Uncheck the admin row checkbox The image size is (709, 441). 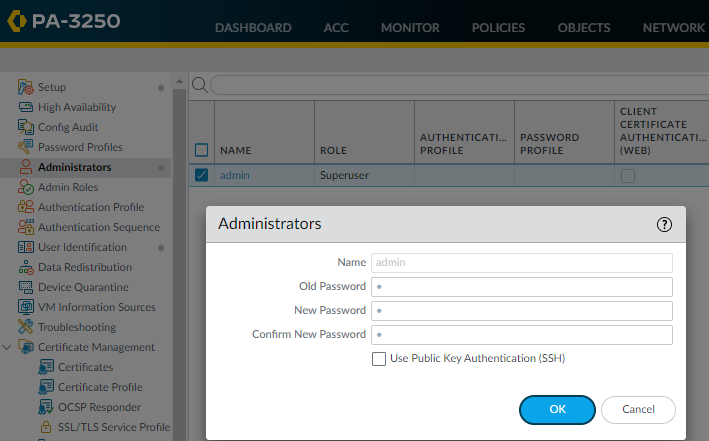[201, 175]
